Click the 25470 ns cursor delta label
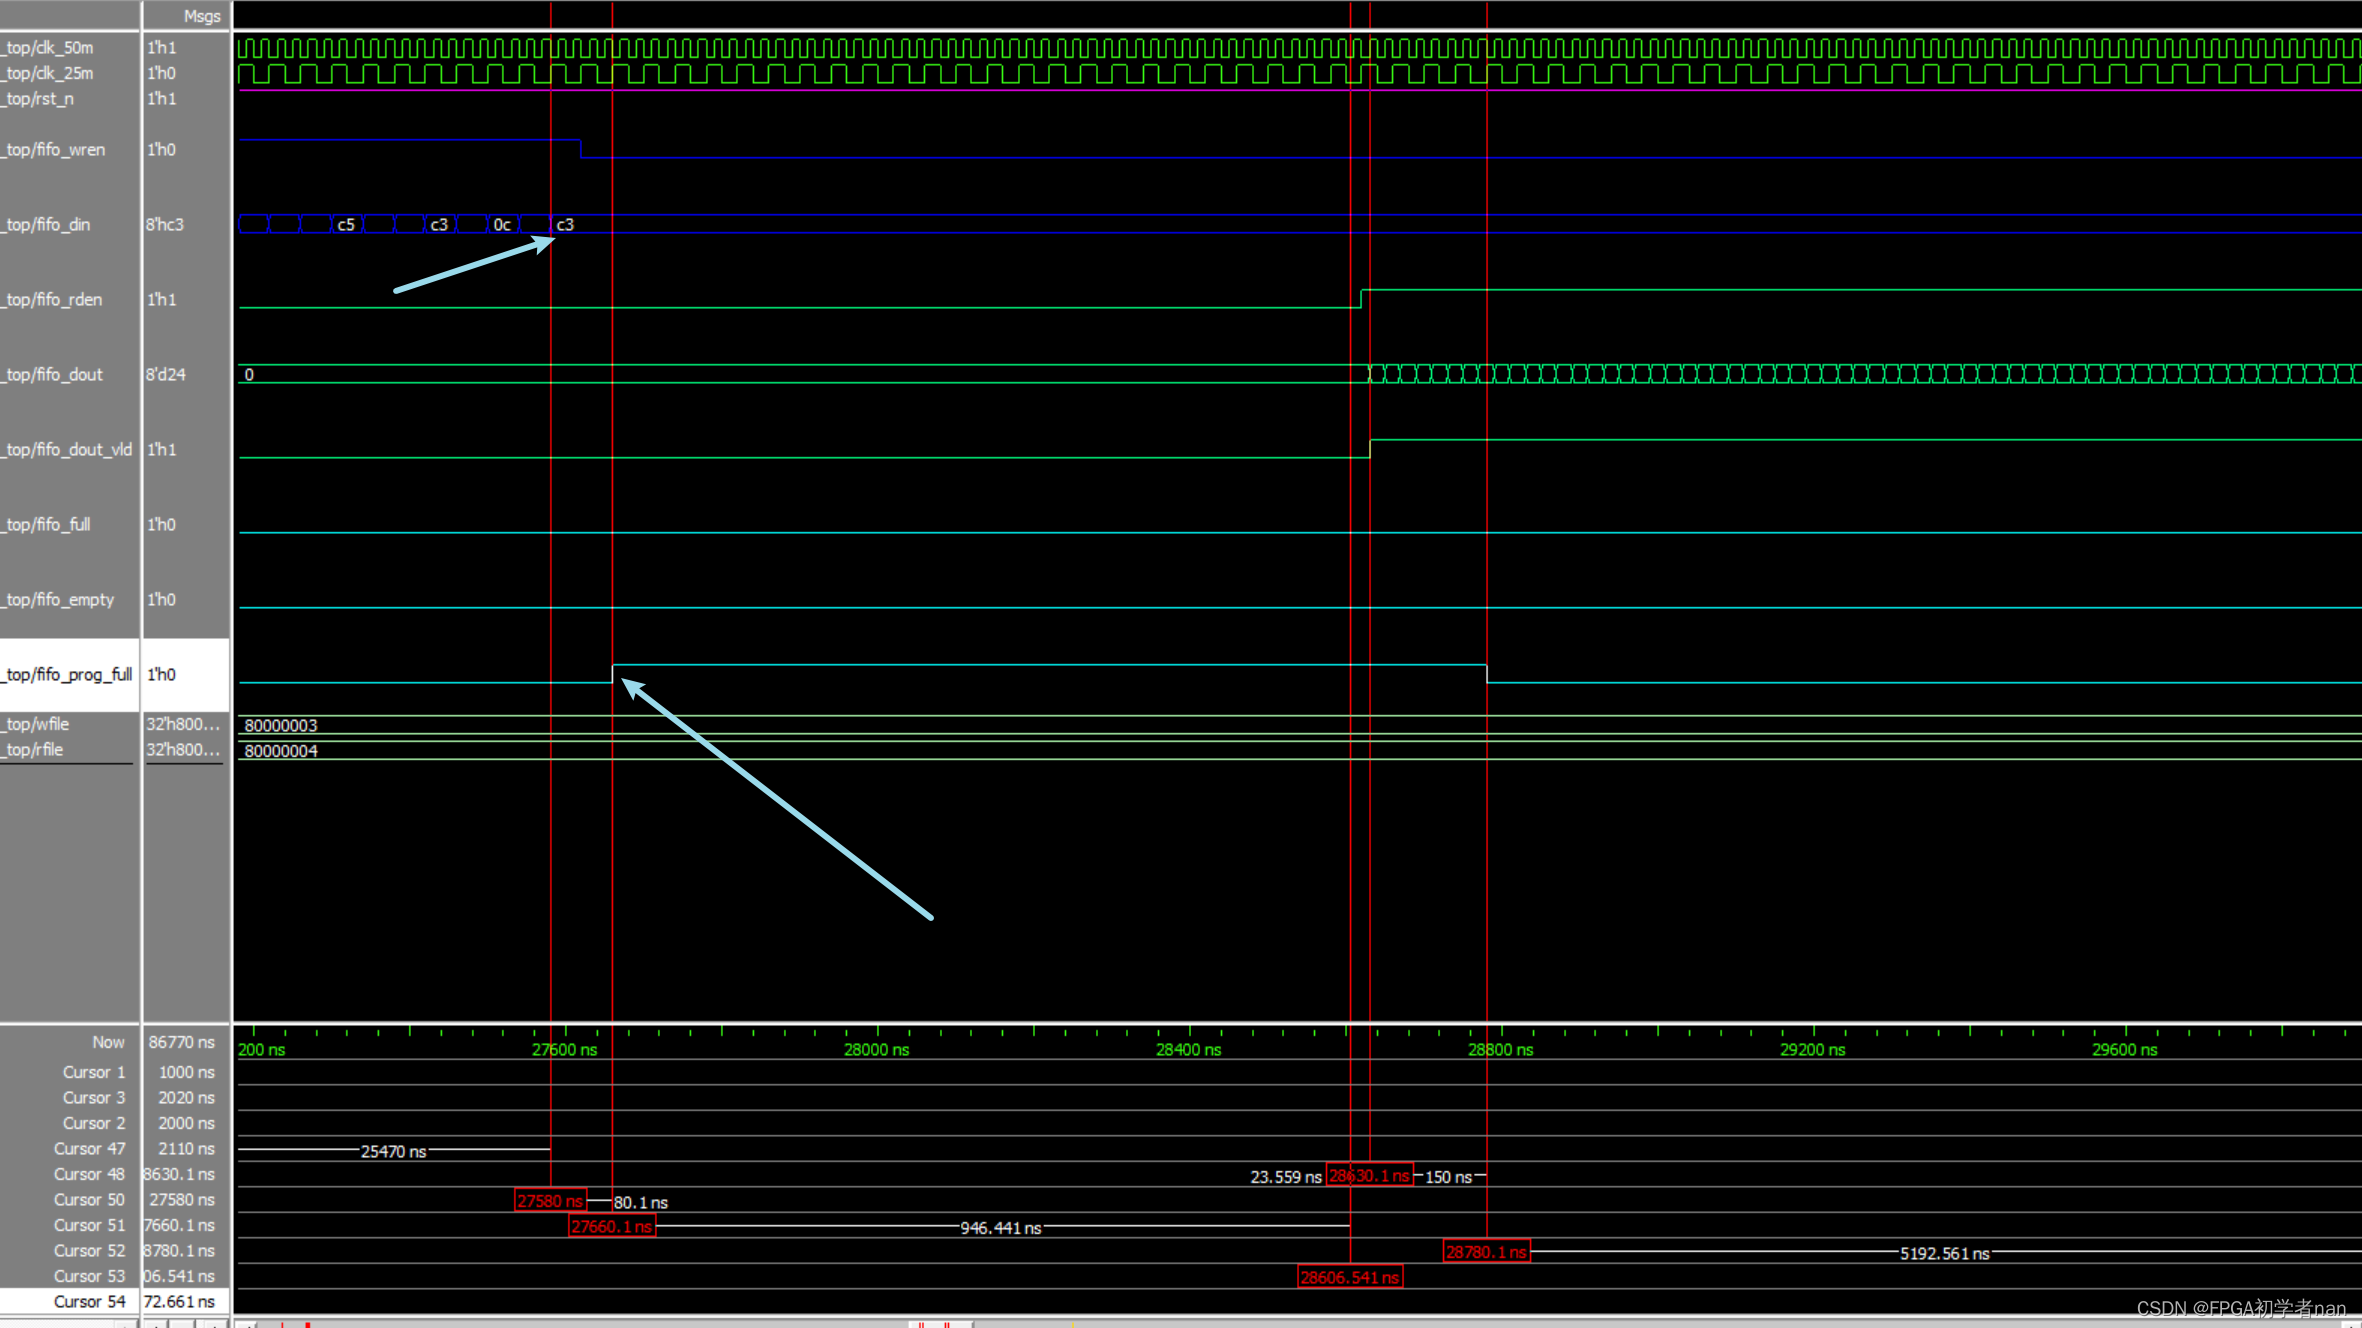The image size is (2362, 1328). coord(394,1151)
